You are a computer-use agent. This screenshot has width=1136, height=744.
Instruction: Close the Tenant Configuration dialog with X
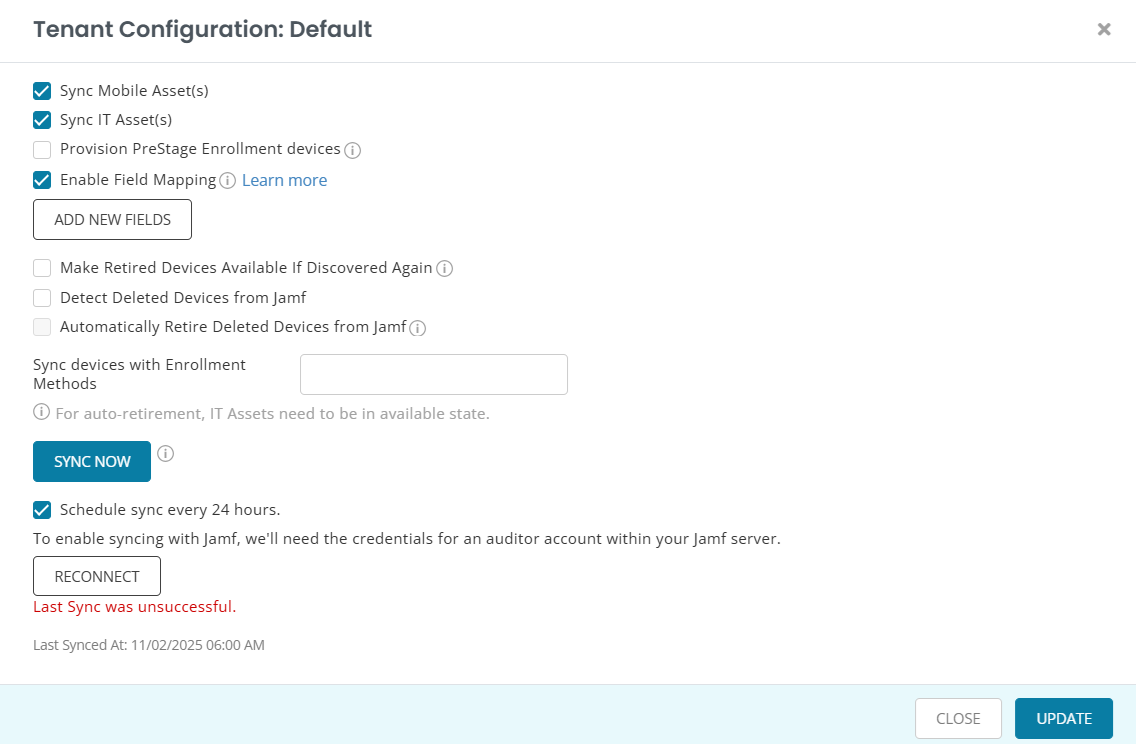point(1104,29)
